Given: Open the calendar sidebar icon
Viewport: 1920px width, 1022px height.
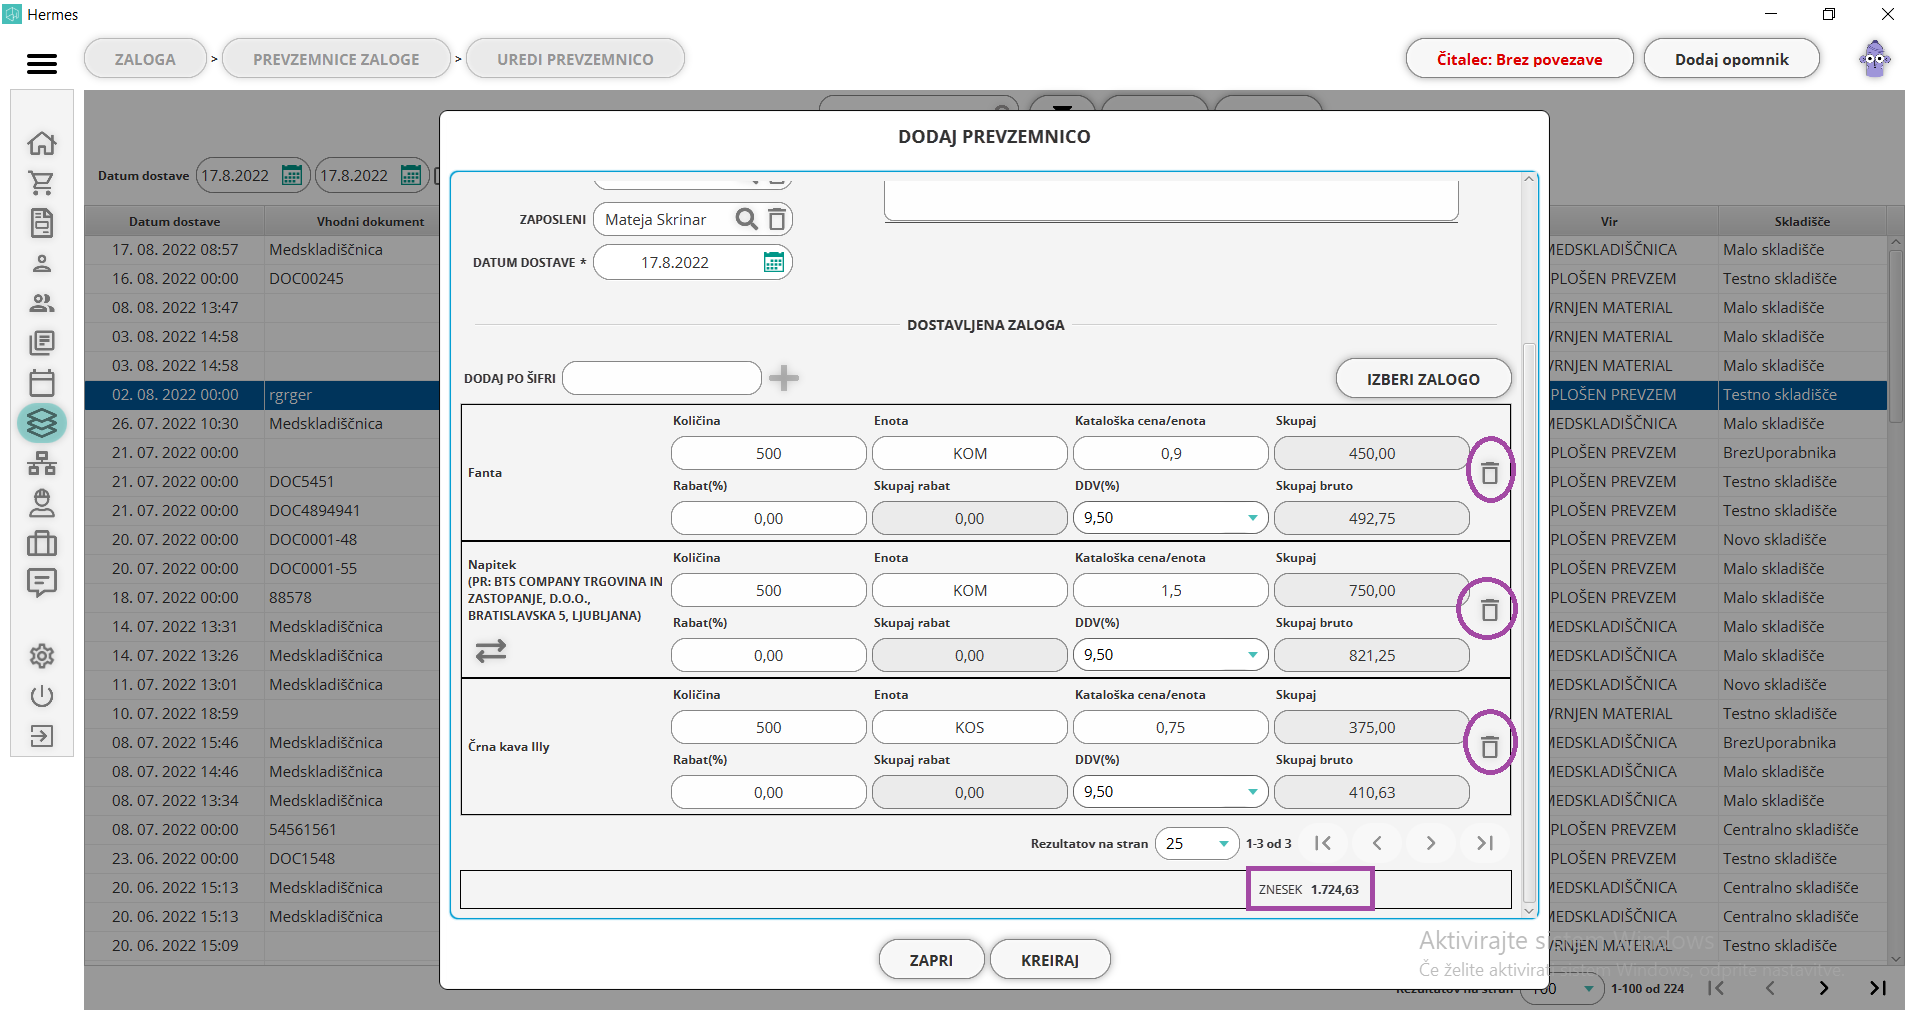Looking at the screenshot, I should pyautogui.click(x=42, y=383).
